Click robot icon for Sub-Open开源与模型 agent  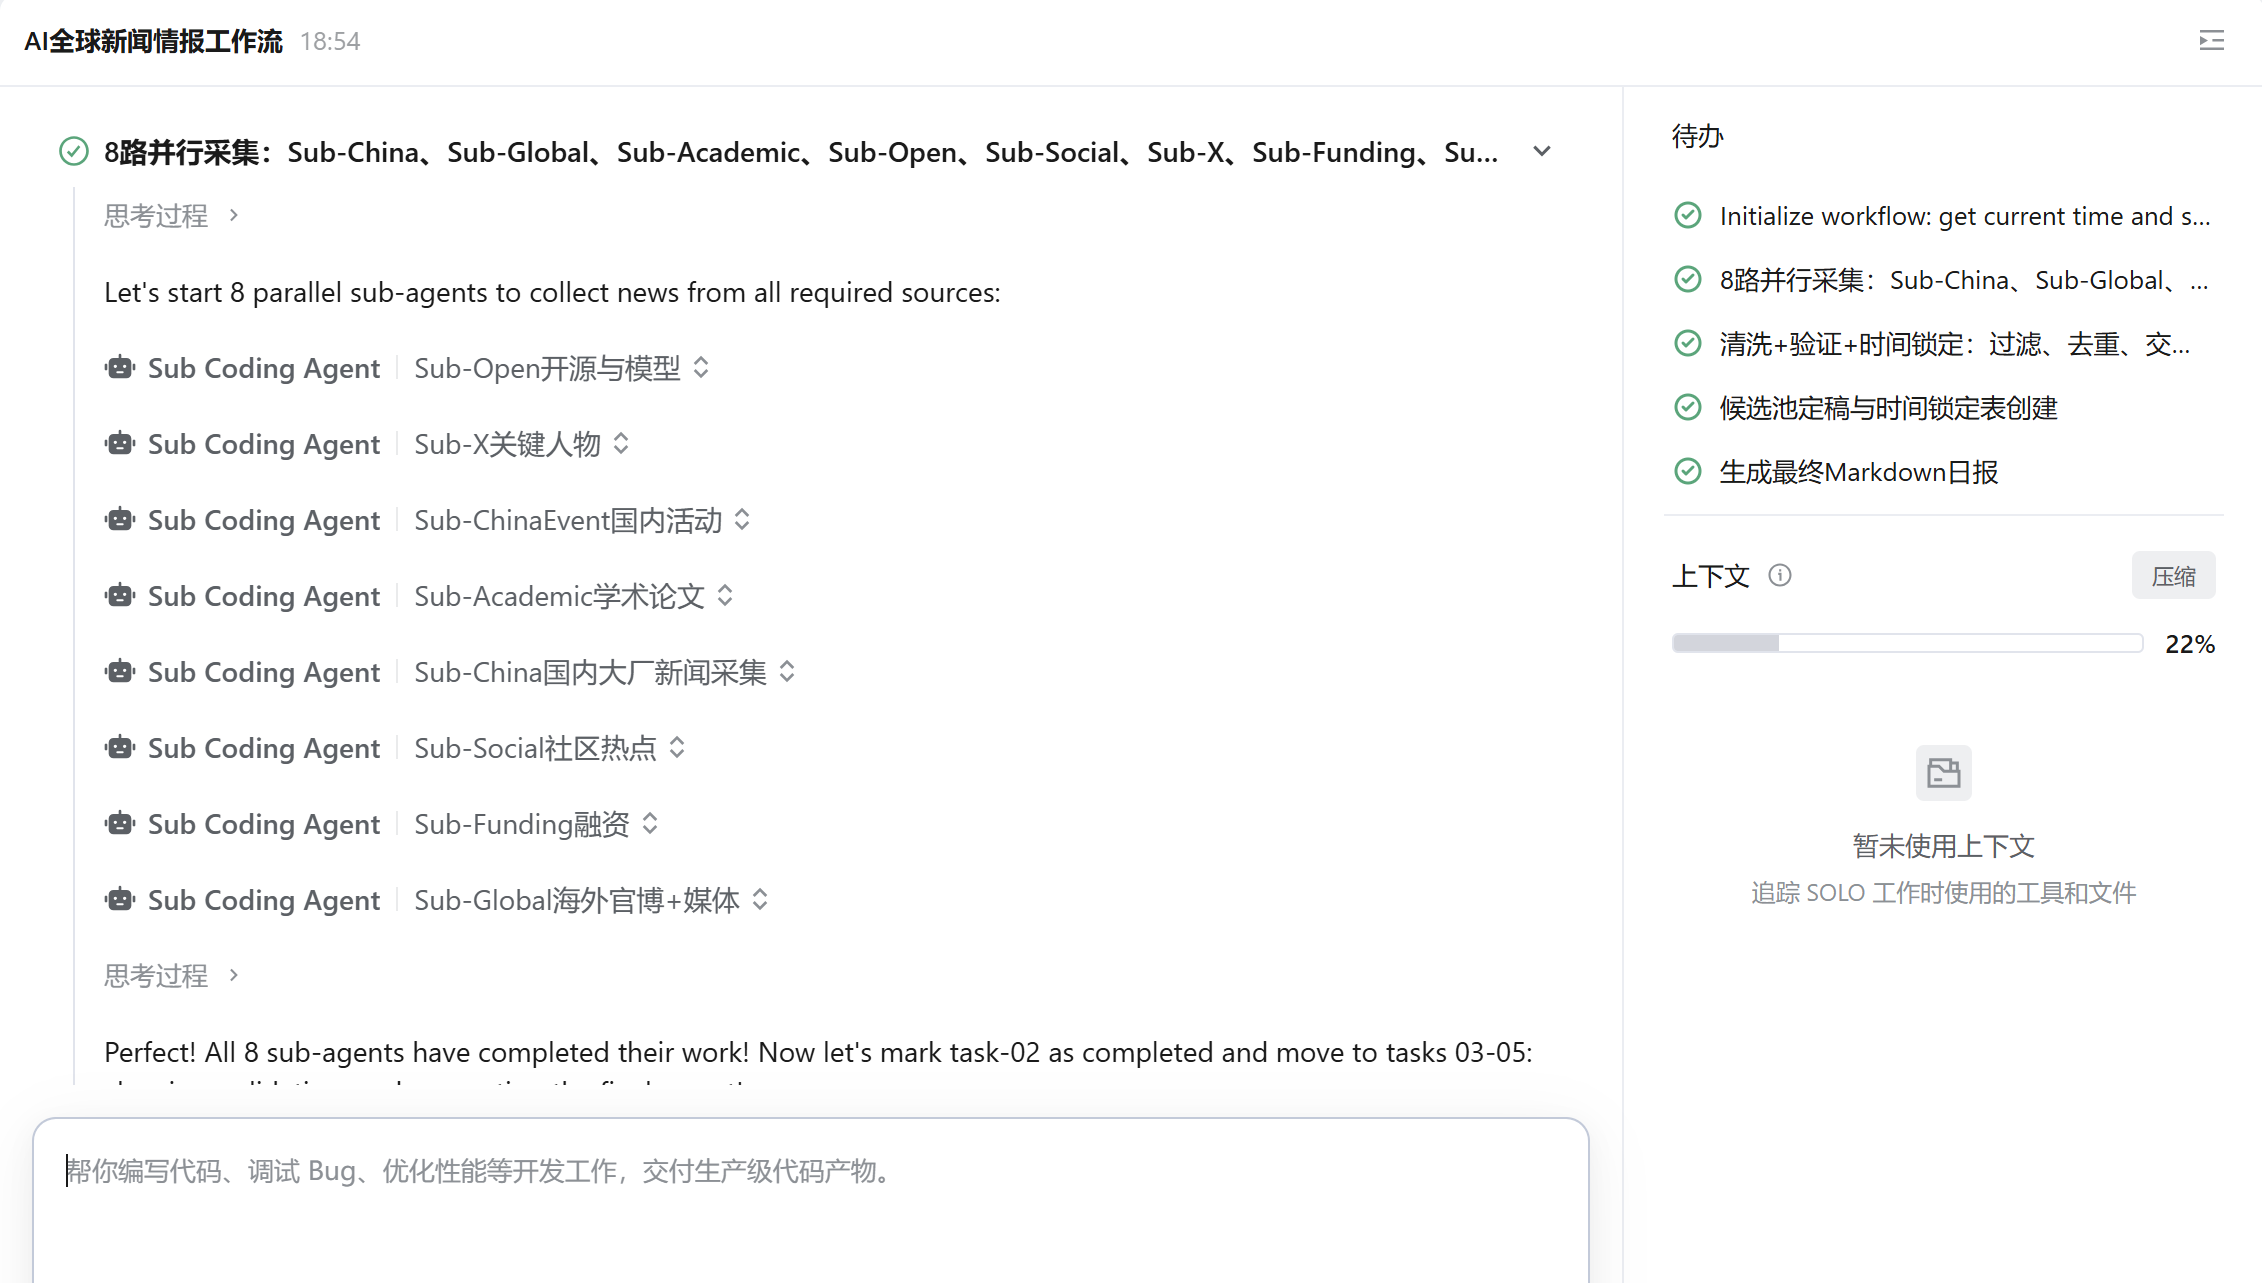coord(120,368)
